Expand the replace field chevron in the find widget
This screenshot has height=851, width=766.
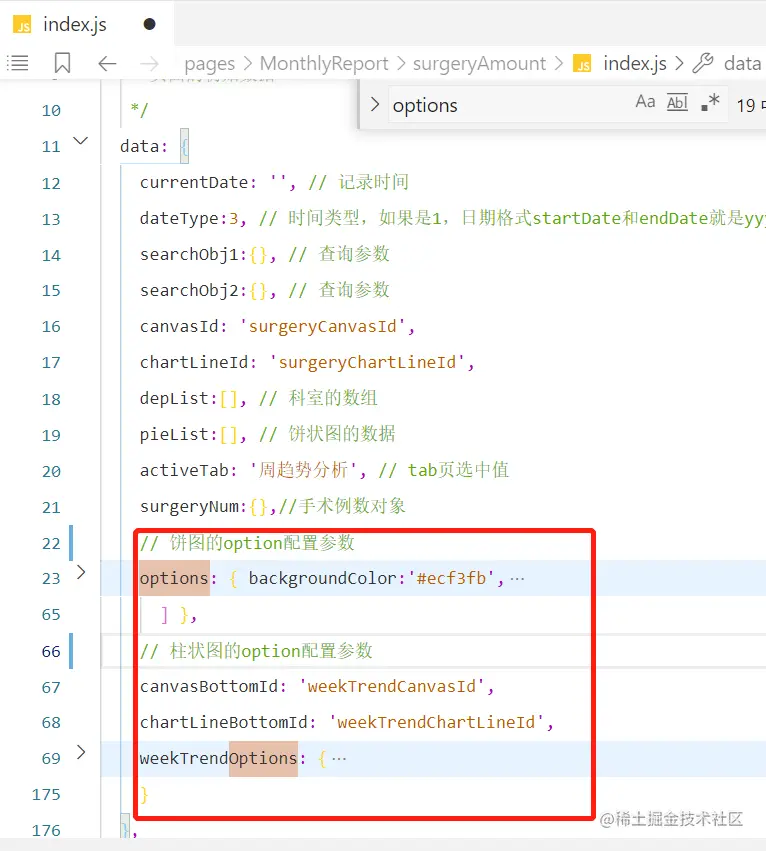375,104
